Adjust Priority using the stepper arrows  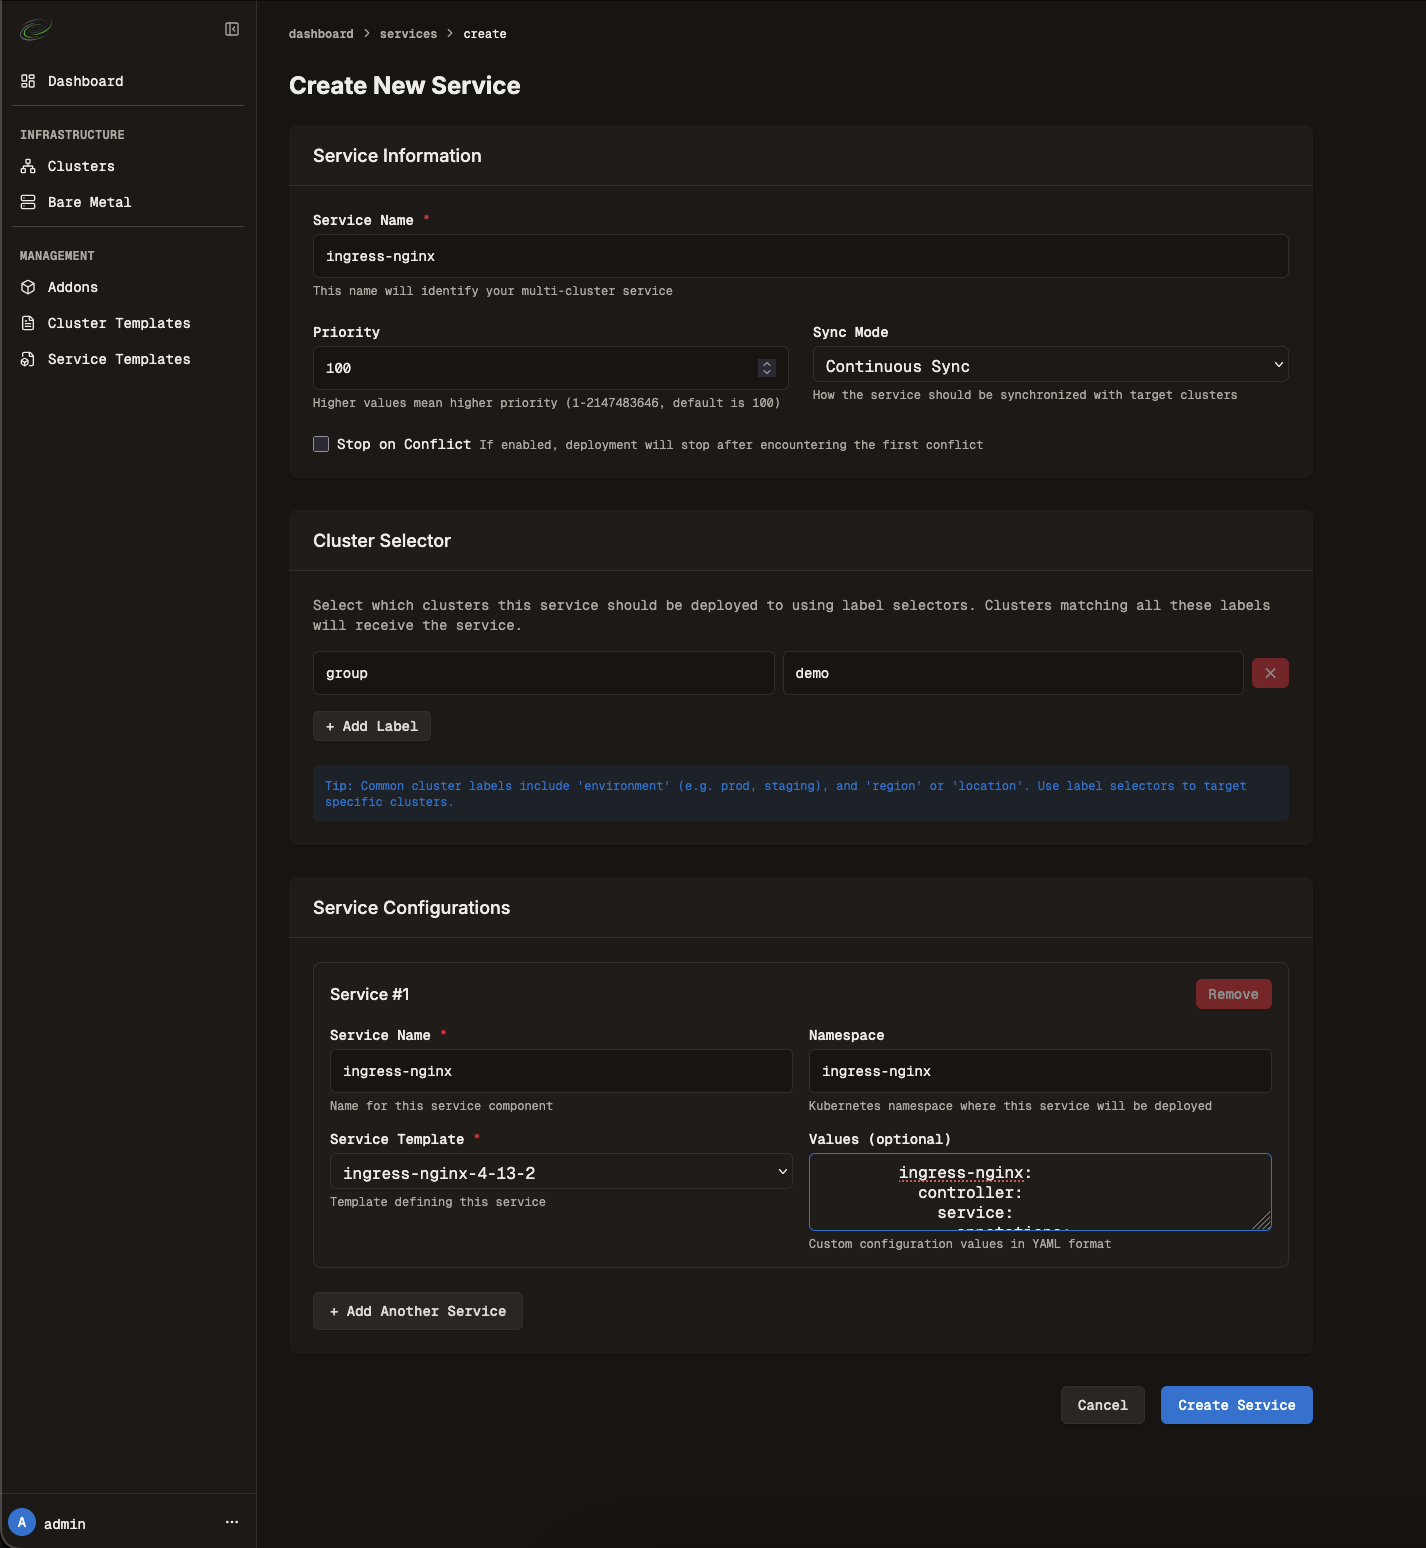(x=767, y=368)
